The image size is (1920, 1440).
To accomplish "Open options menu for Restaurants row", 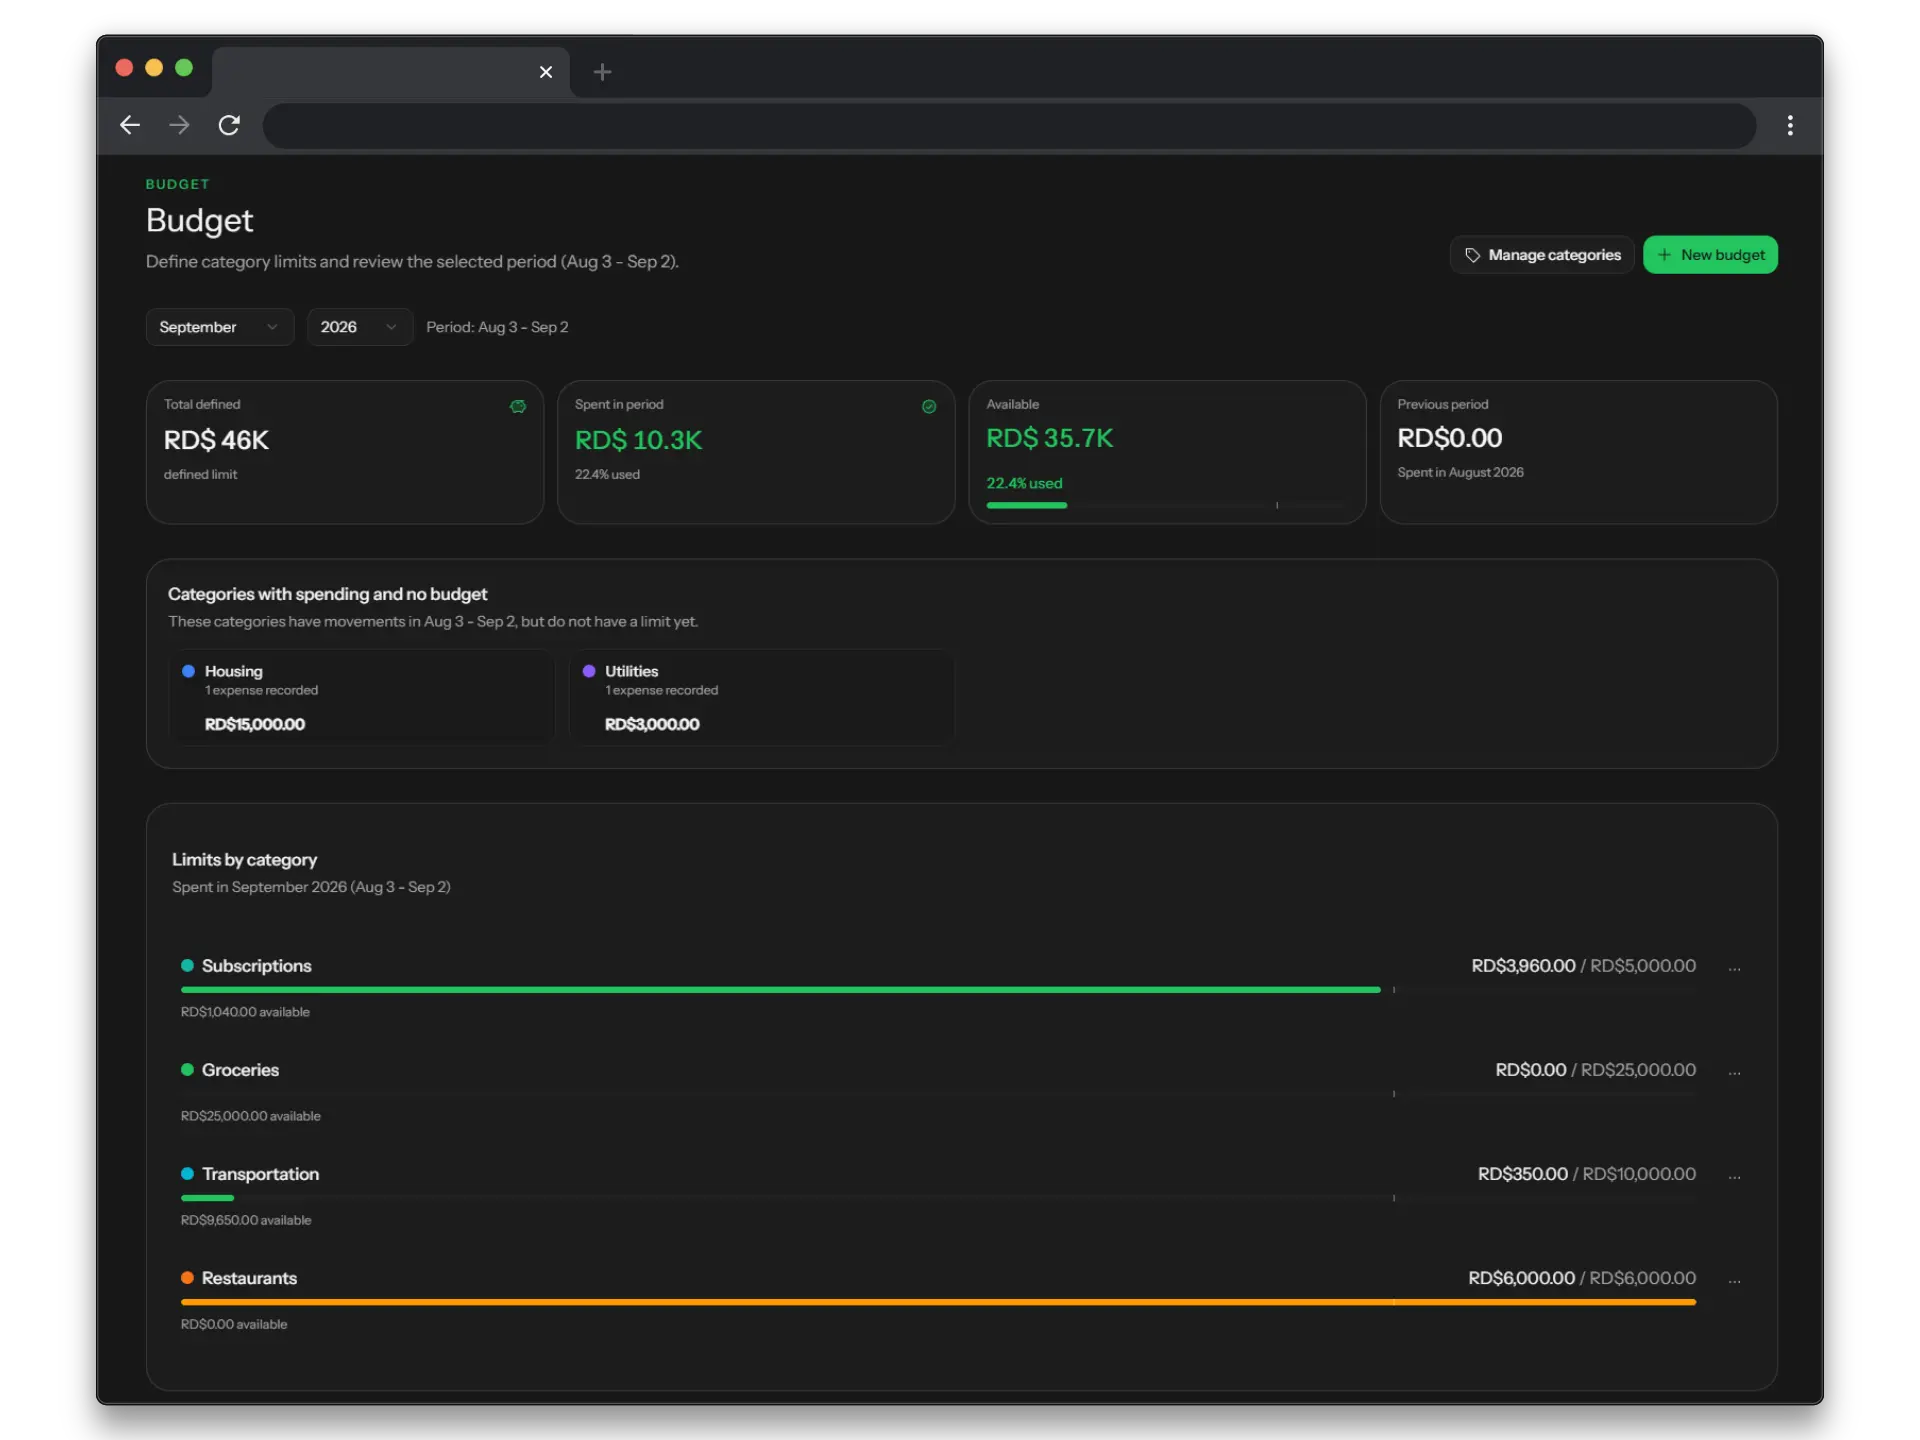I will (x=1734, y=1280).
